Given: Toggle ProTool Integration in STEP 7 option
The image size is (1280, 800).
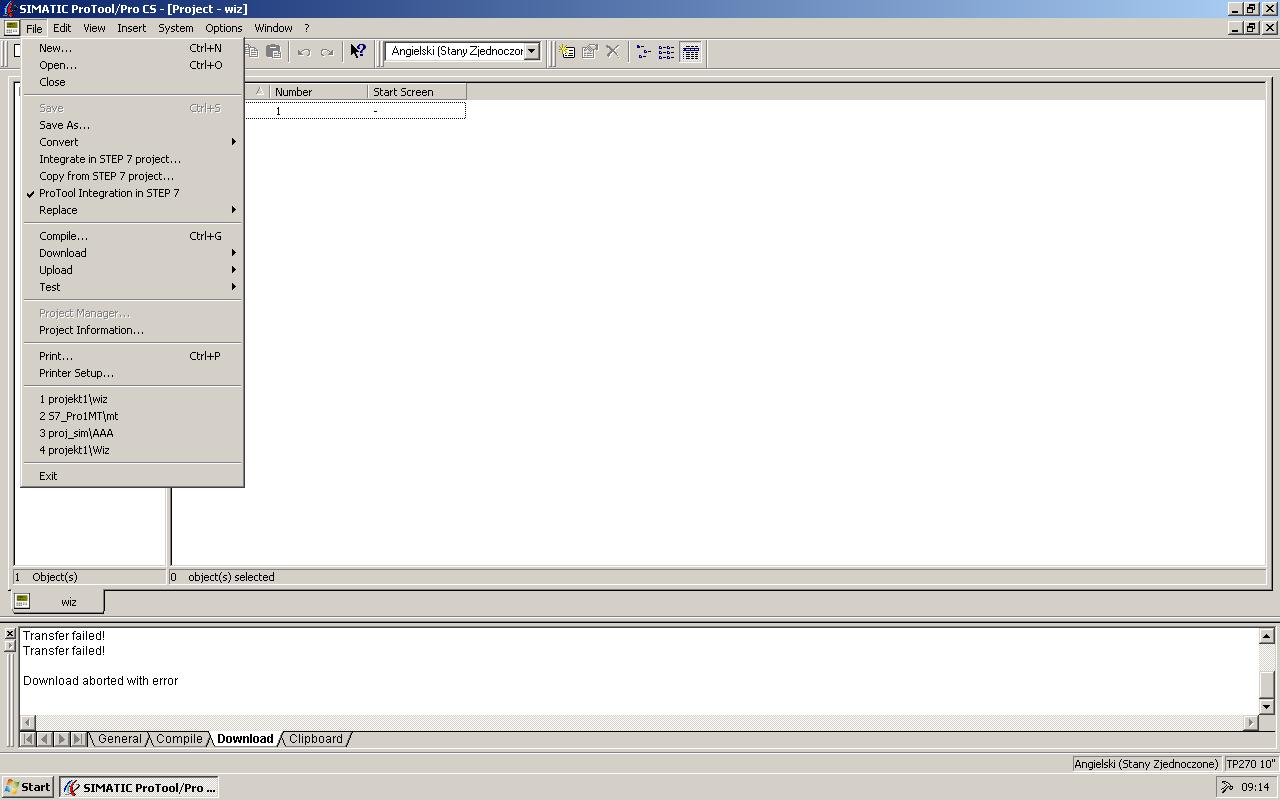Looking at the screenshot, I should (132, 193).
